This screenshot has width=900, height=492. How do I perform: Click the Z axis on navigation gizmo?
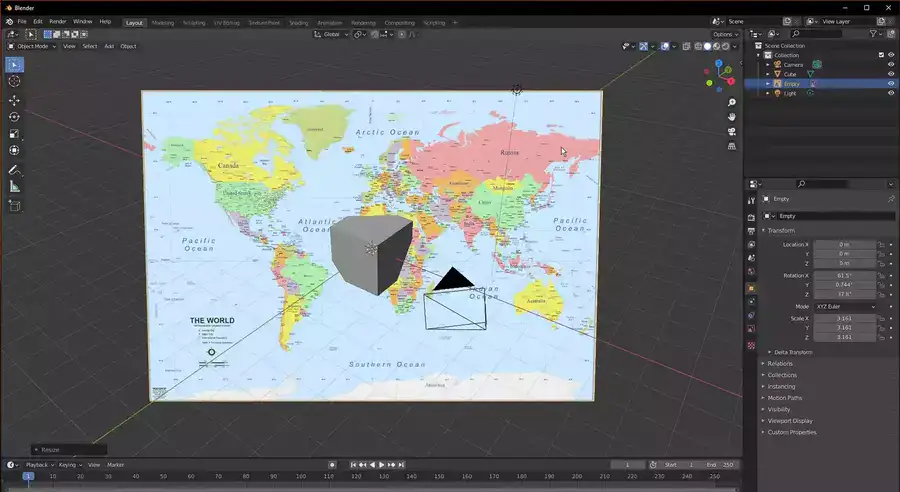coord(719,63)
